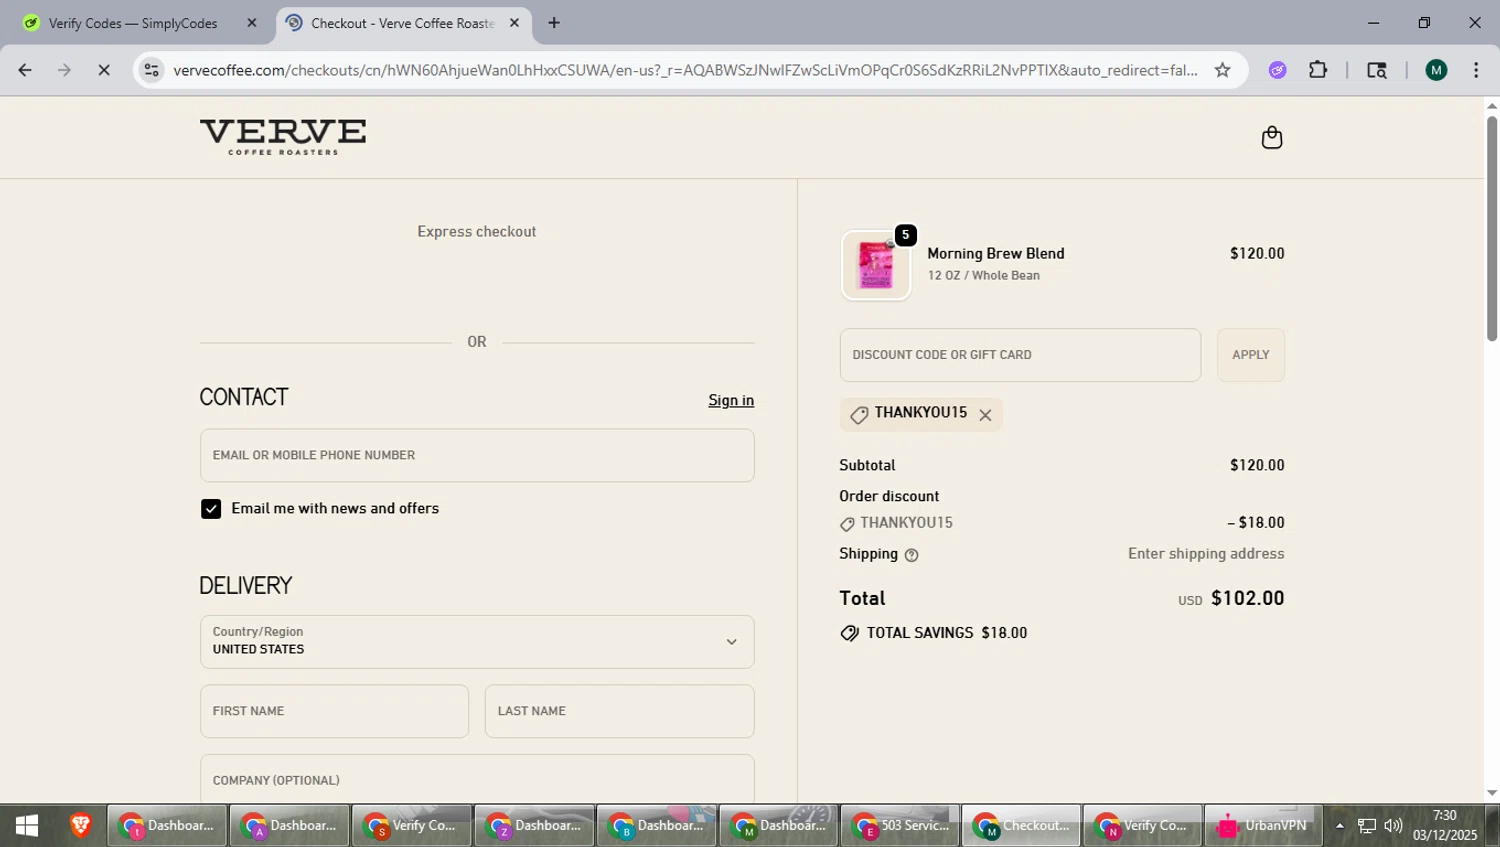Viewport: 1500px width, 847px height.
Task: Click the Apply discount button
Action: [x=1250, y=355]
